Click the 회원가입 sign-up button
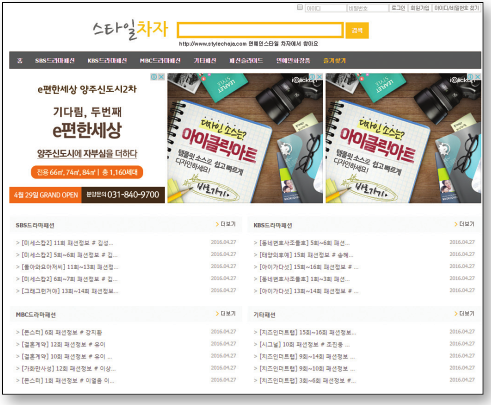The height and width of the screenshot is (405, 491). [x=420, y=8]
